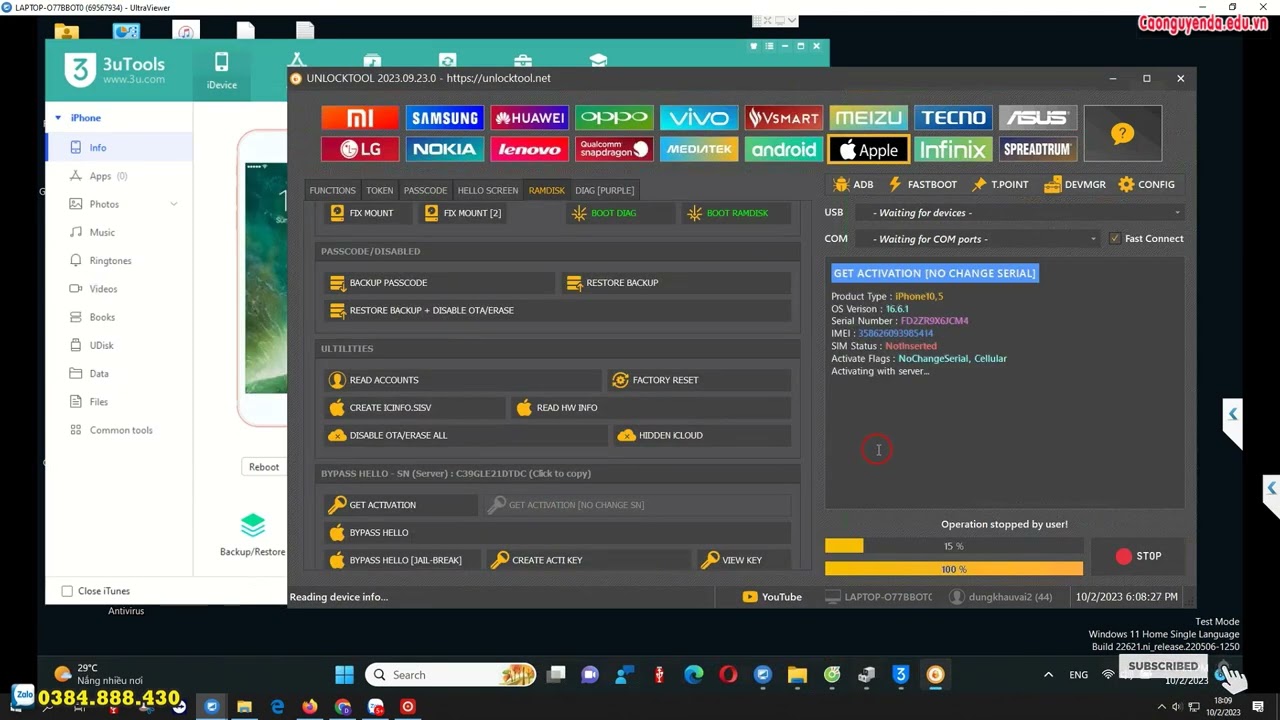Open the HELLO SCREEN tab
The height and width of the screenshot is (720, 1280).
[x=488, y=190]
